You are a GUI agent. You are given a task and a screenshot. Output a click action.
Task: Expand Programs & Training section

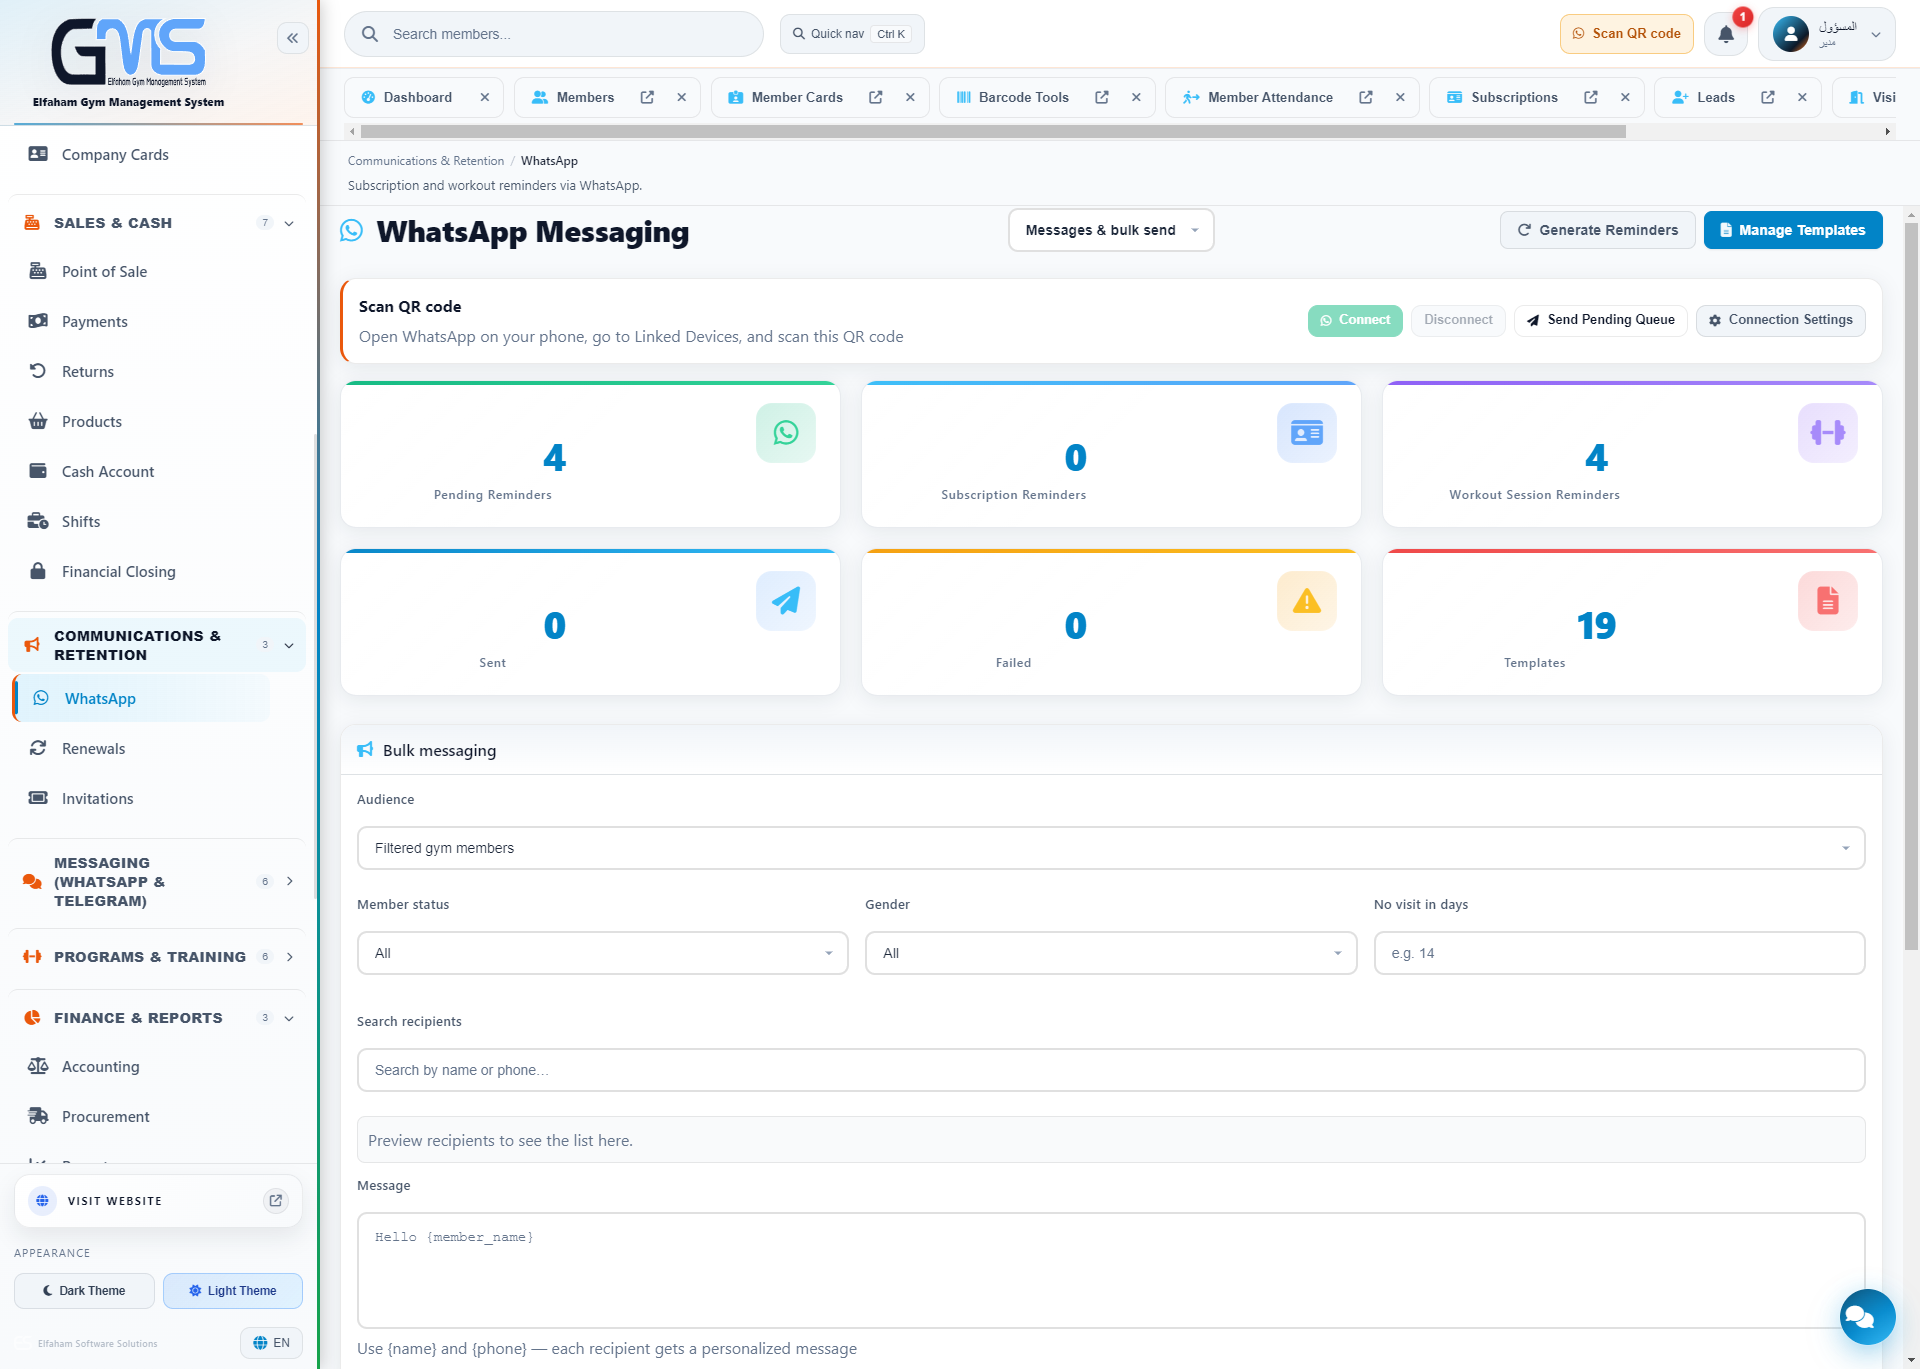[x=289, y=957]
